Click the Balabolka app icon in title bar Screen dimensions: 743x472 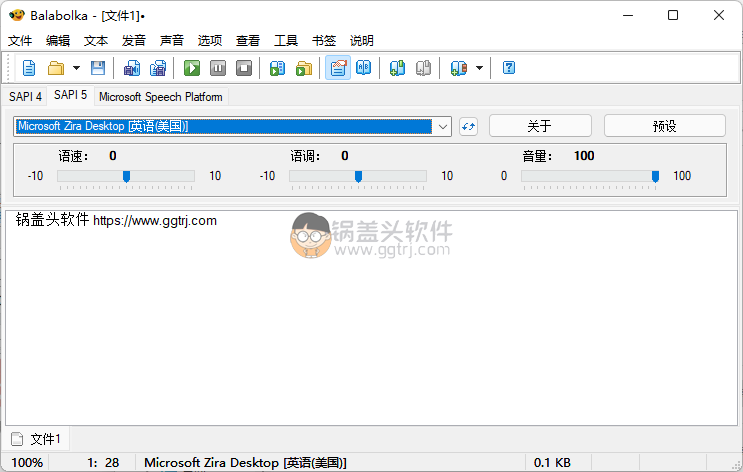click(17, 15)
